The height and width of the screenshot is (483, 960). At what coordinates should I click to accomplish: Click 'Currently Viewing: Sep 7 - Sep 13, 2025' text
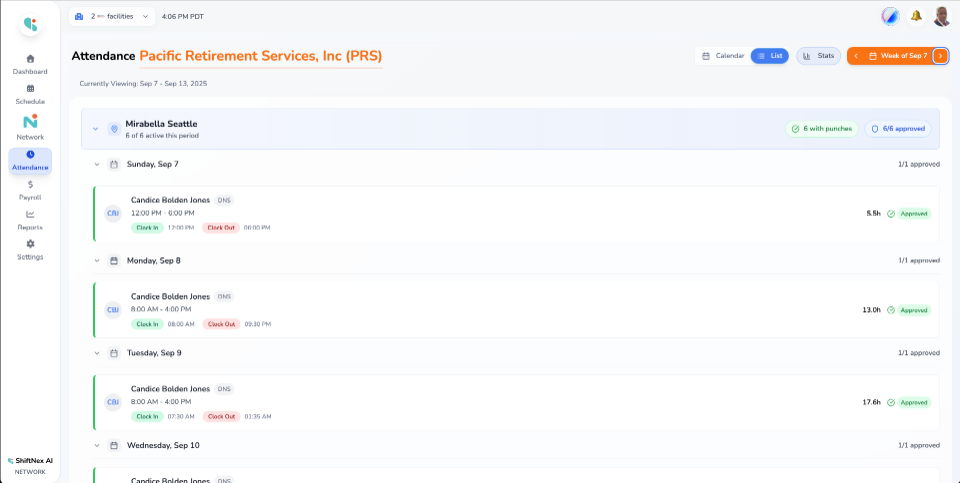(x=143, y=83)
